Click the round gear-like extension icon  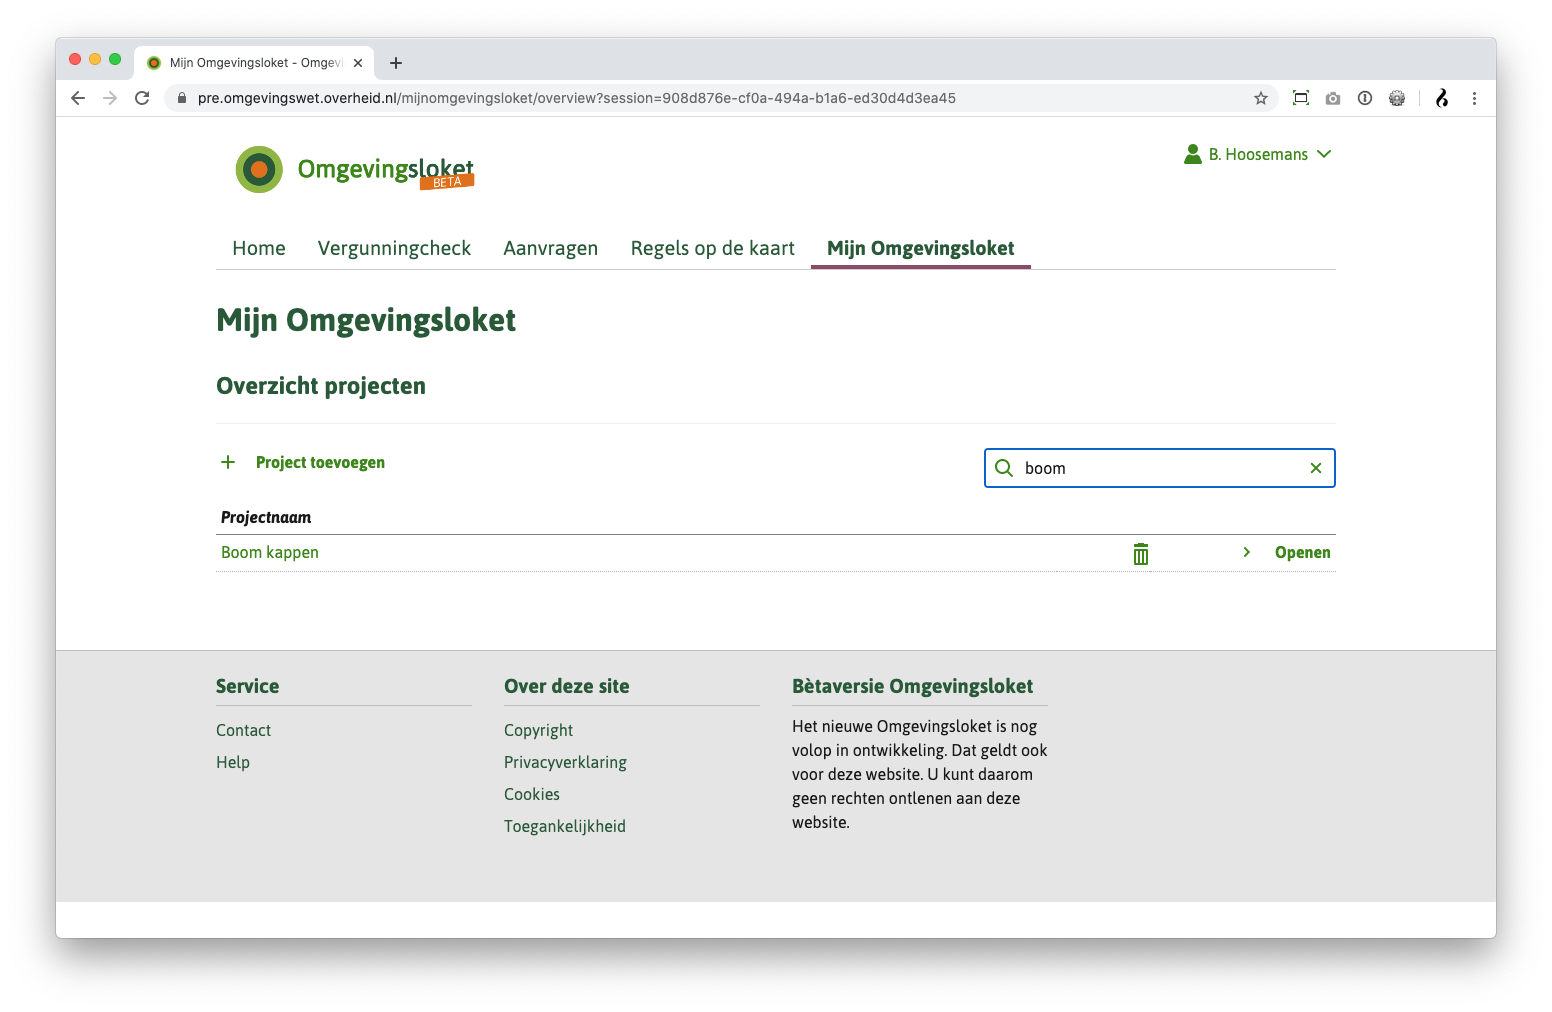point(1397,98)
